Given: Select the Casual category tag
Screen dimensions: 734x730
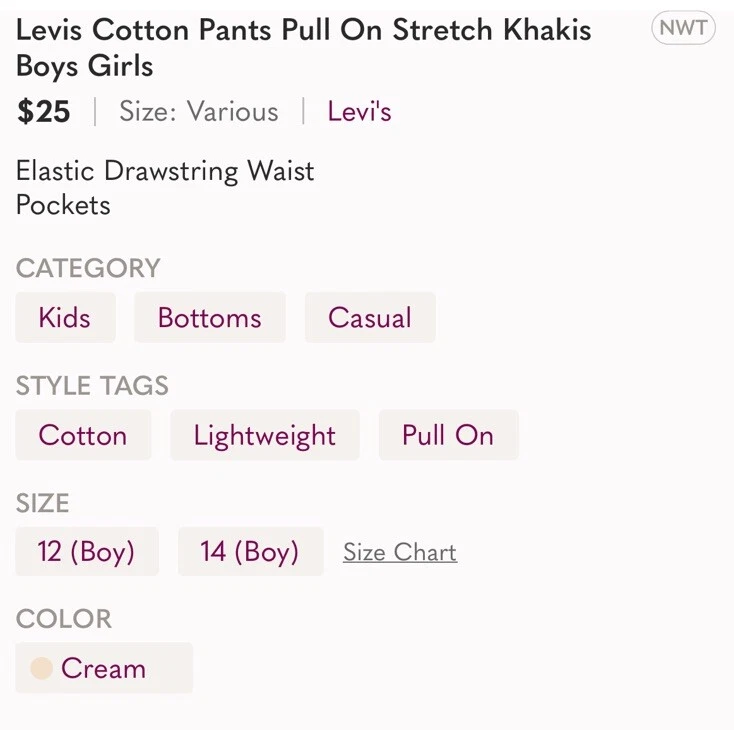Looking at the screenshot, I should (369, 318).
